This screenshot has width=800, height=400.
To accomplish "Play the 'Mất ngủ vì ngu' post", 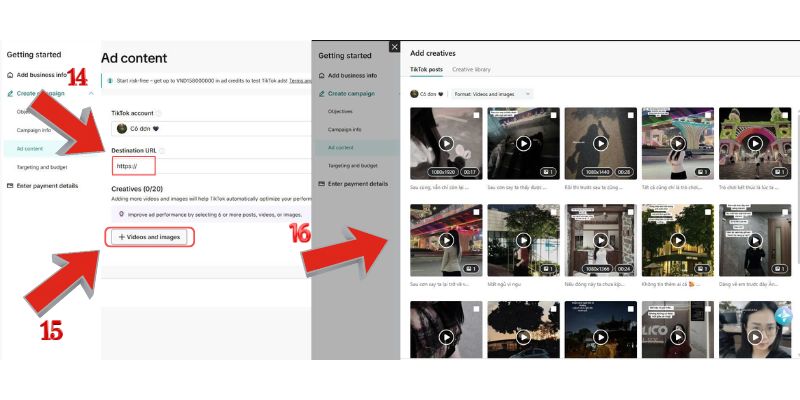I will [x=523, y=240].
